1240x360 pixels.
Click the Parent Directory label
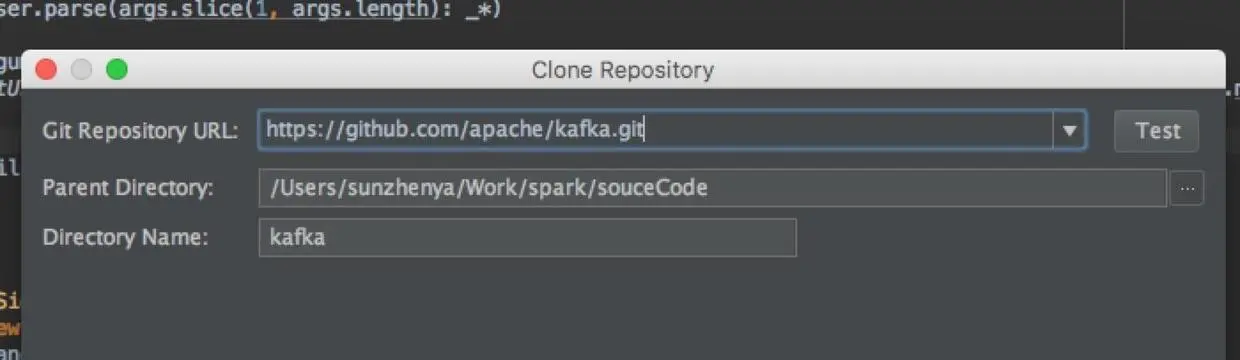pyautogui.click(x=128, y=188)
